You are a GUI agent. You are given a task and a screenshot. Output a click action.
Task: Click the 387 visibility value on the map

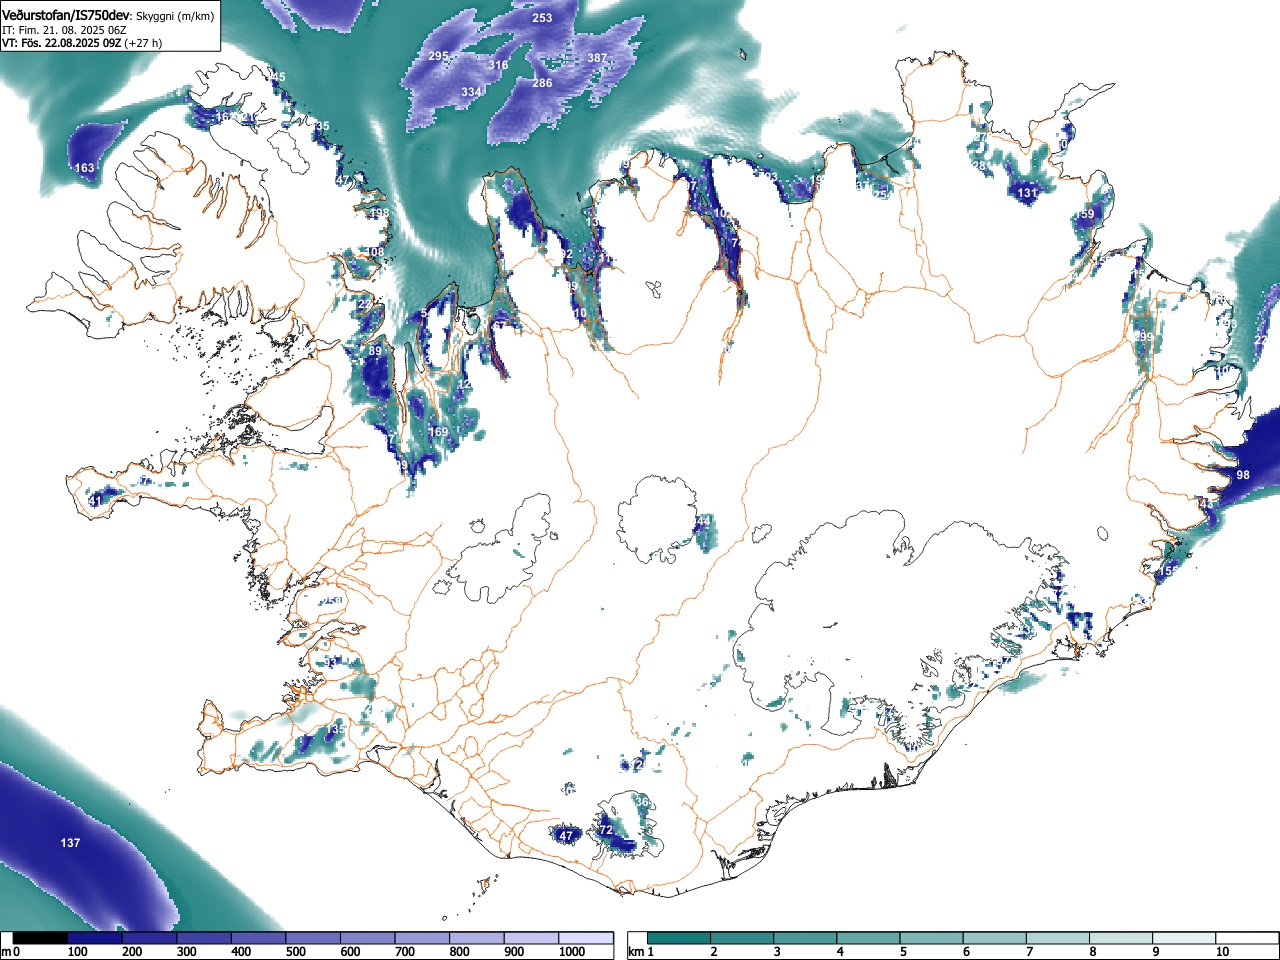point(597,58)
